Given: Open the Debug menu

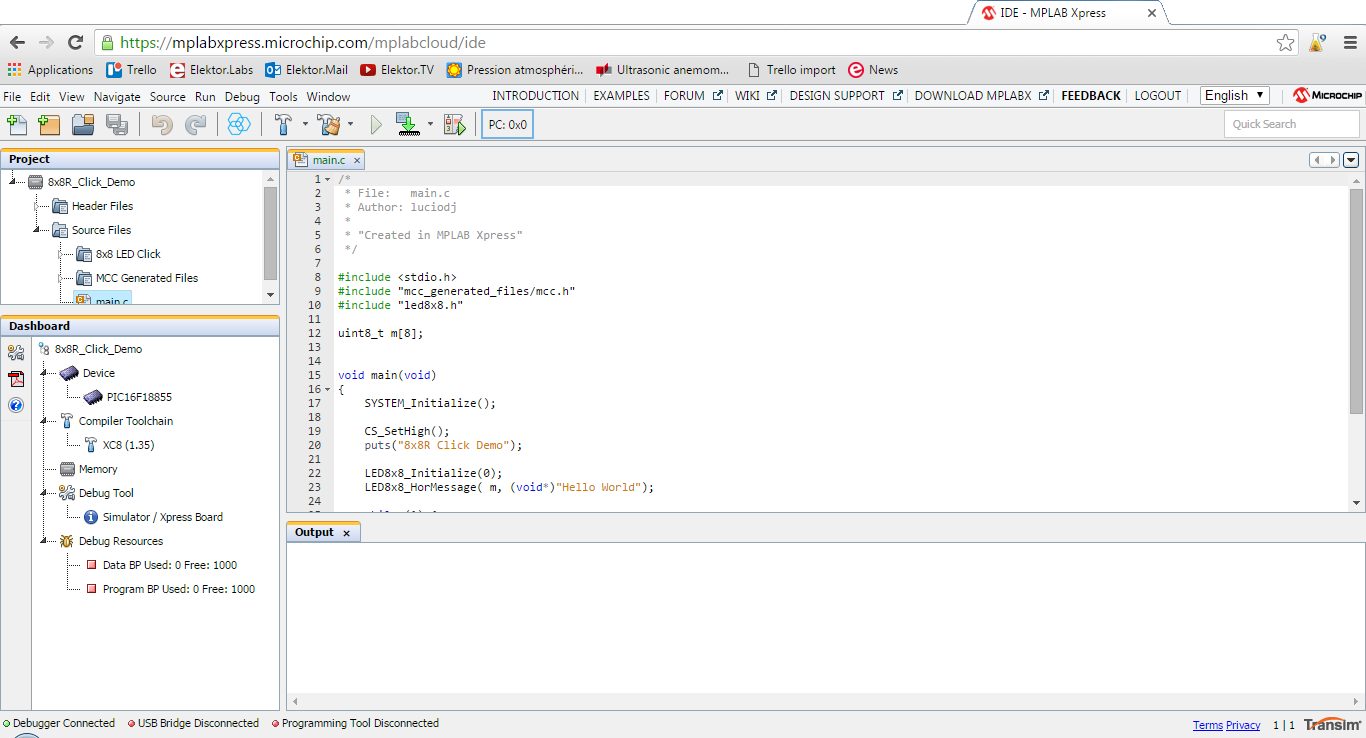Looking at the screenshot, I should (242, 97).
